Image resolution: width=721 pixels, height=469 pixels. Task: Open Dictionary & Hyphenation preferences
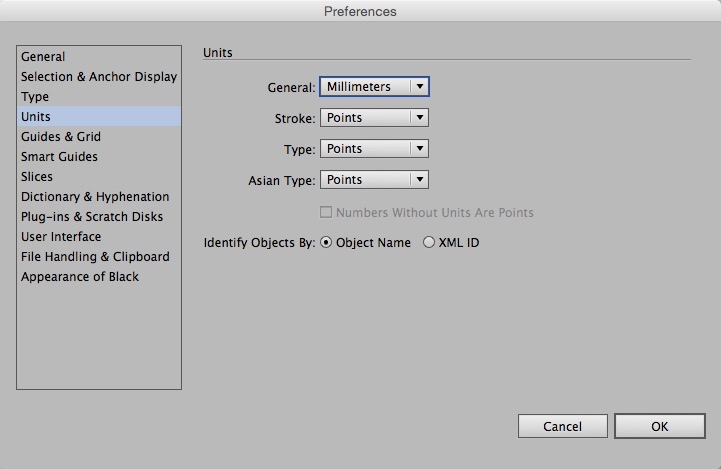pos(95,197)
